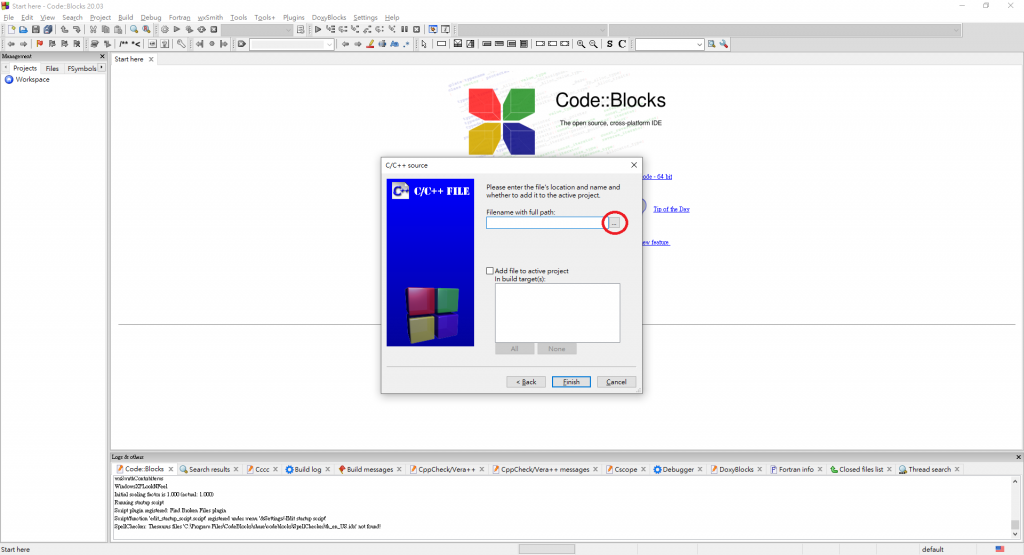Image resolution: width=1024 pixels, height=555 pixels.
Task: Click the Build gear icon
Action: 165,29
